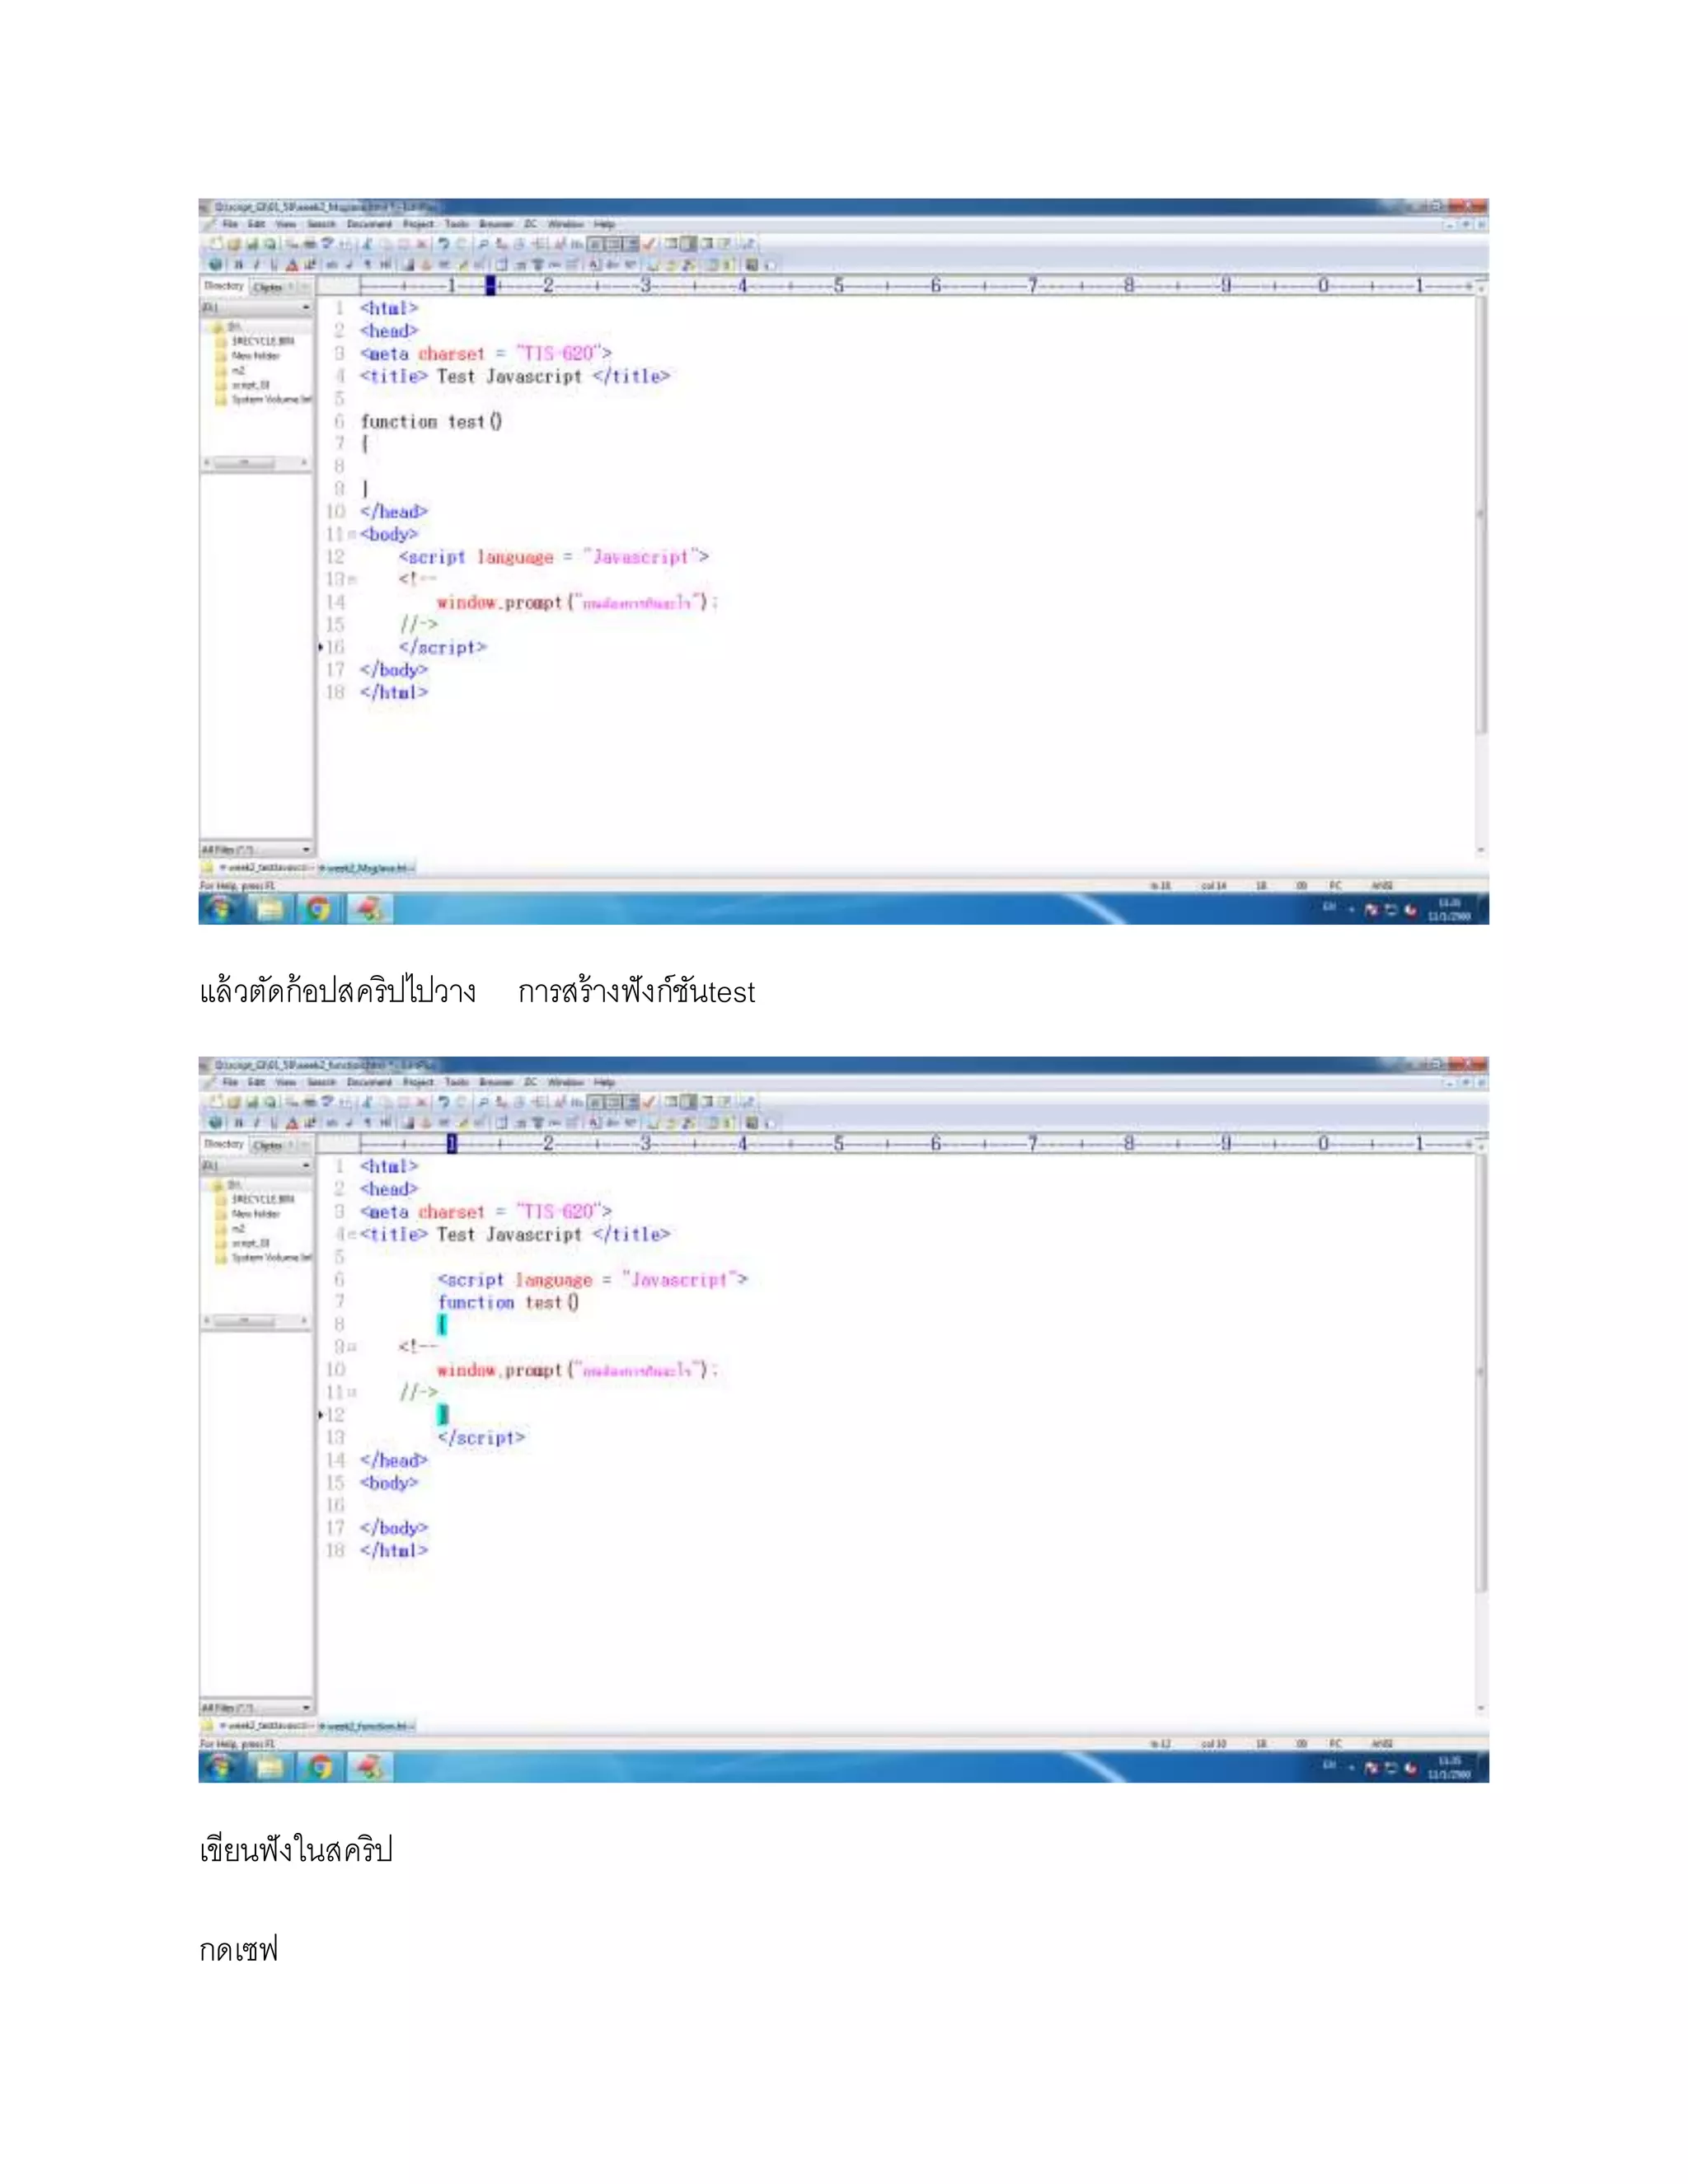Click globe browser icon in upper window HTML toolbar
This screenshot has width=1688, height=2184.
tap(215, 265)
